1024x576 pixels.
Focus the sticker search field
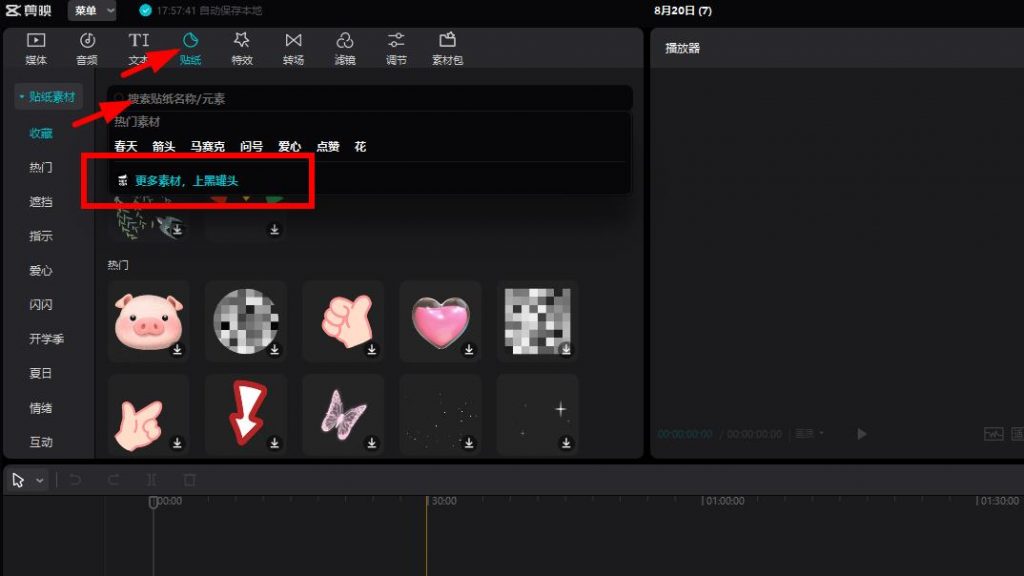pyautogui.click(x=370, y=99)
